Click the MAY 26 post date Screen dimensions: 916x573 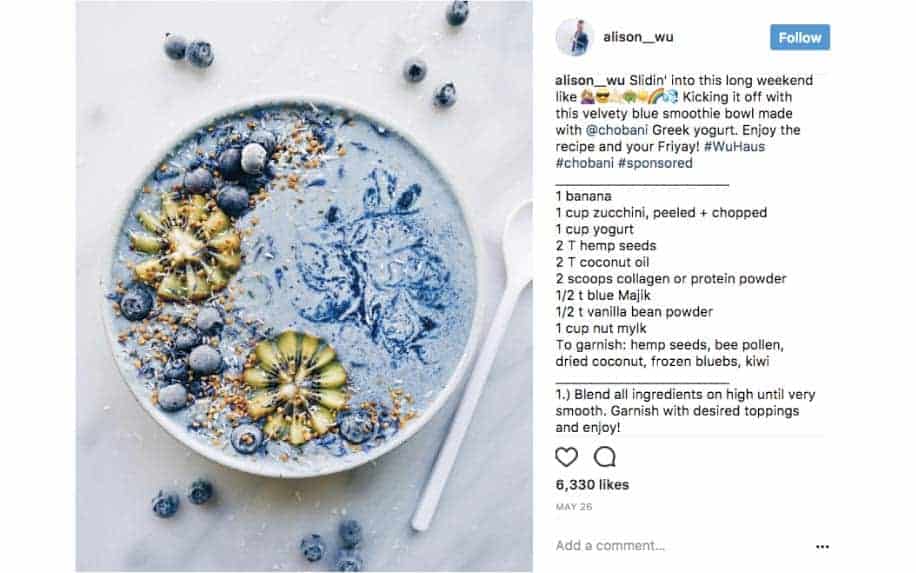tap(574, 506)
